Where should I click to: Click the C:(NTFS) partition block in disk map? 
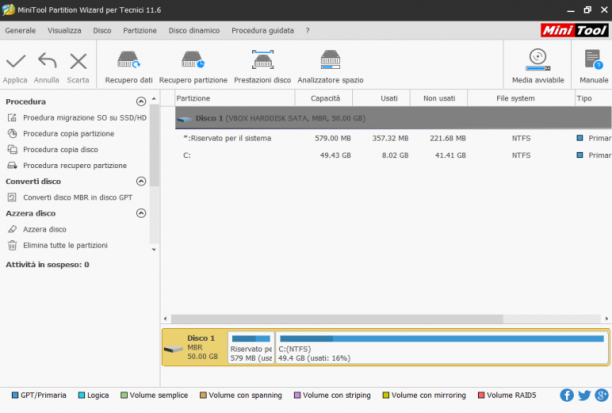tap(442, 347)
